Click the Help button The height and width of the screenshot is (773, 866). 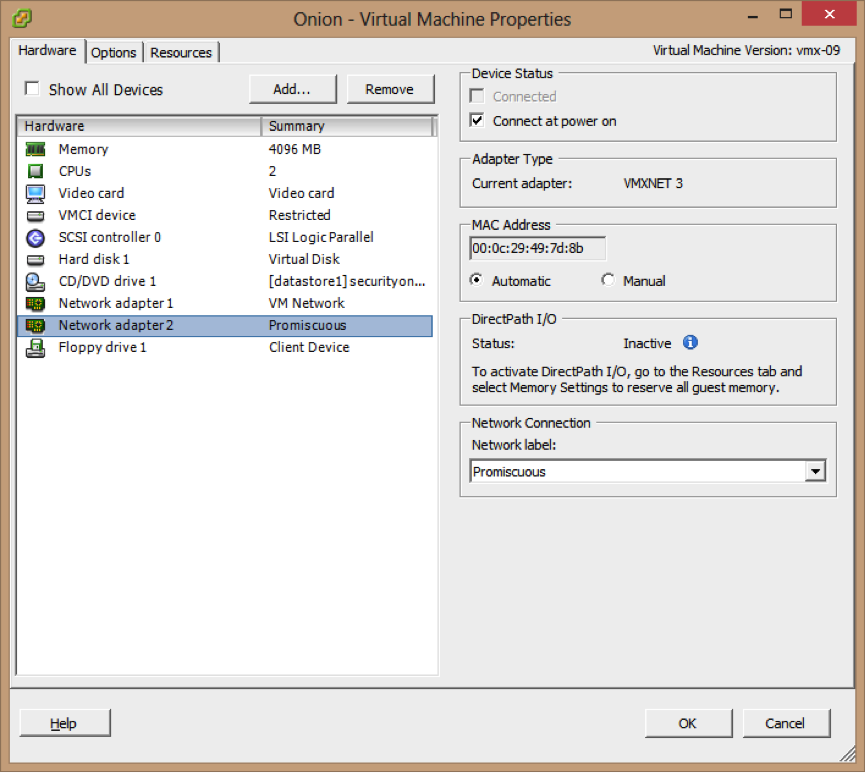(65, 723)
